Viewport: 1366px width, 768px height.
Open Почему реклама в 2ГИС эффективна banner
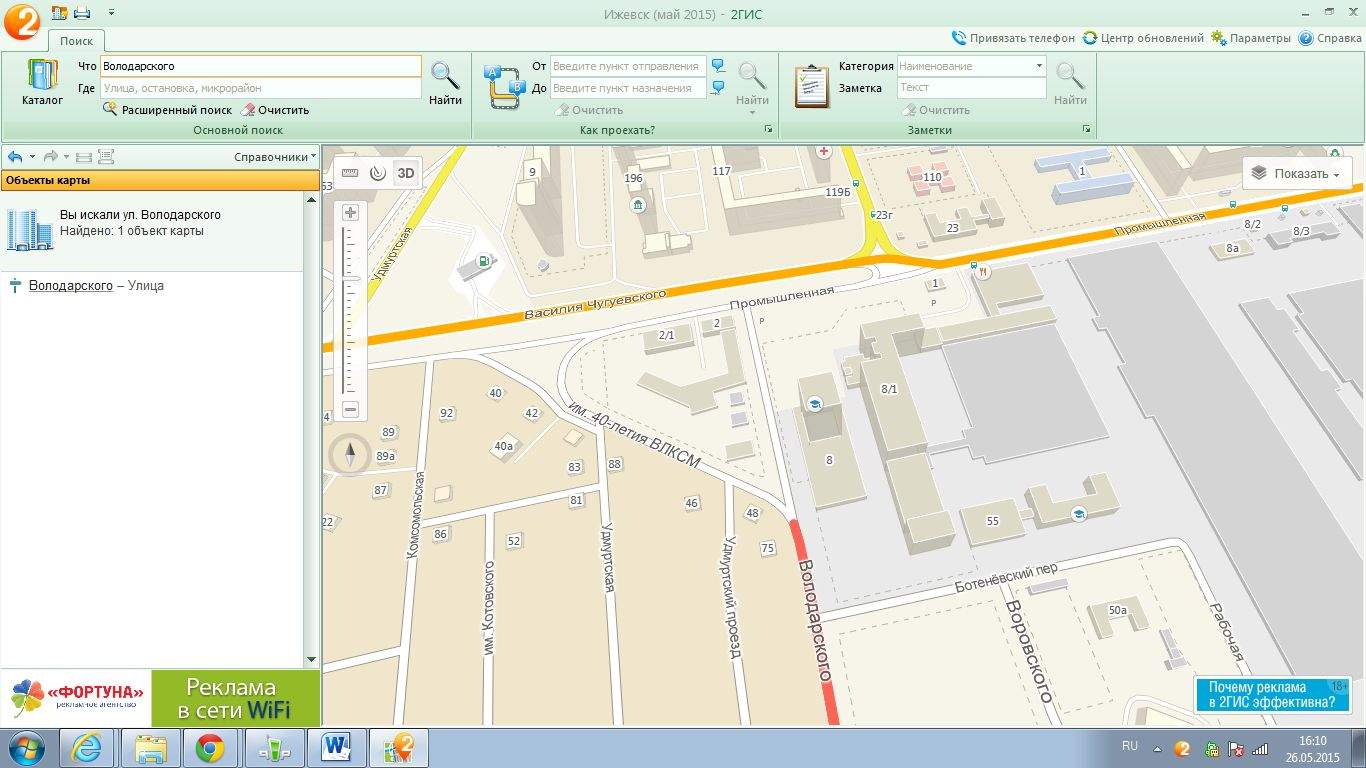tap(1272, 695)
